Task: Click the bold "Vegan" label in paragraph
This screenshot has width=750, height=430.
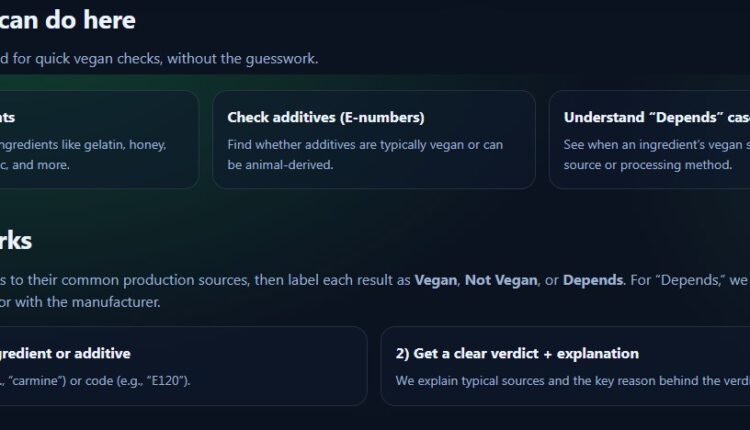Action: tap(436, 280)
